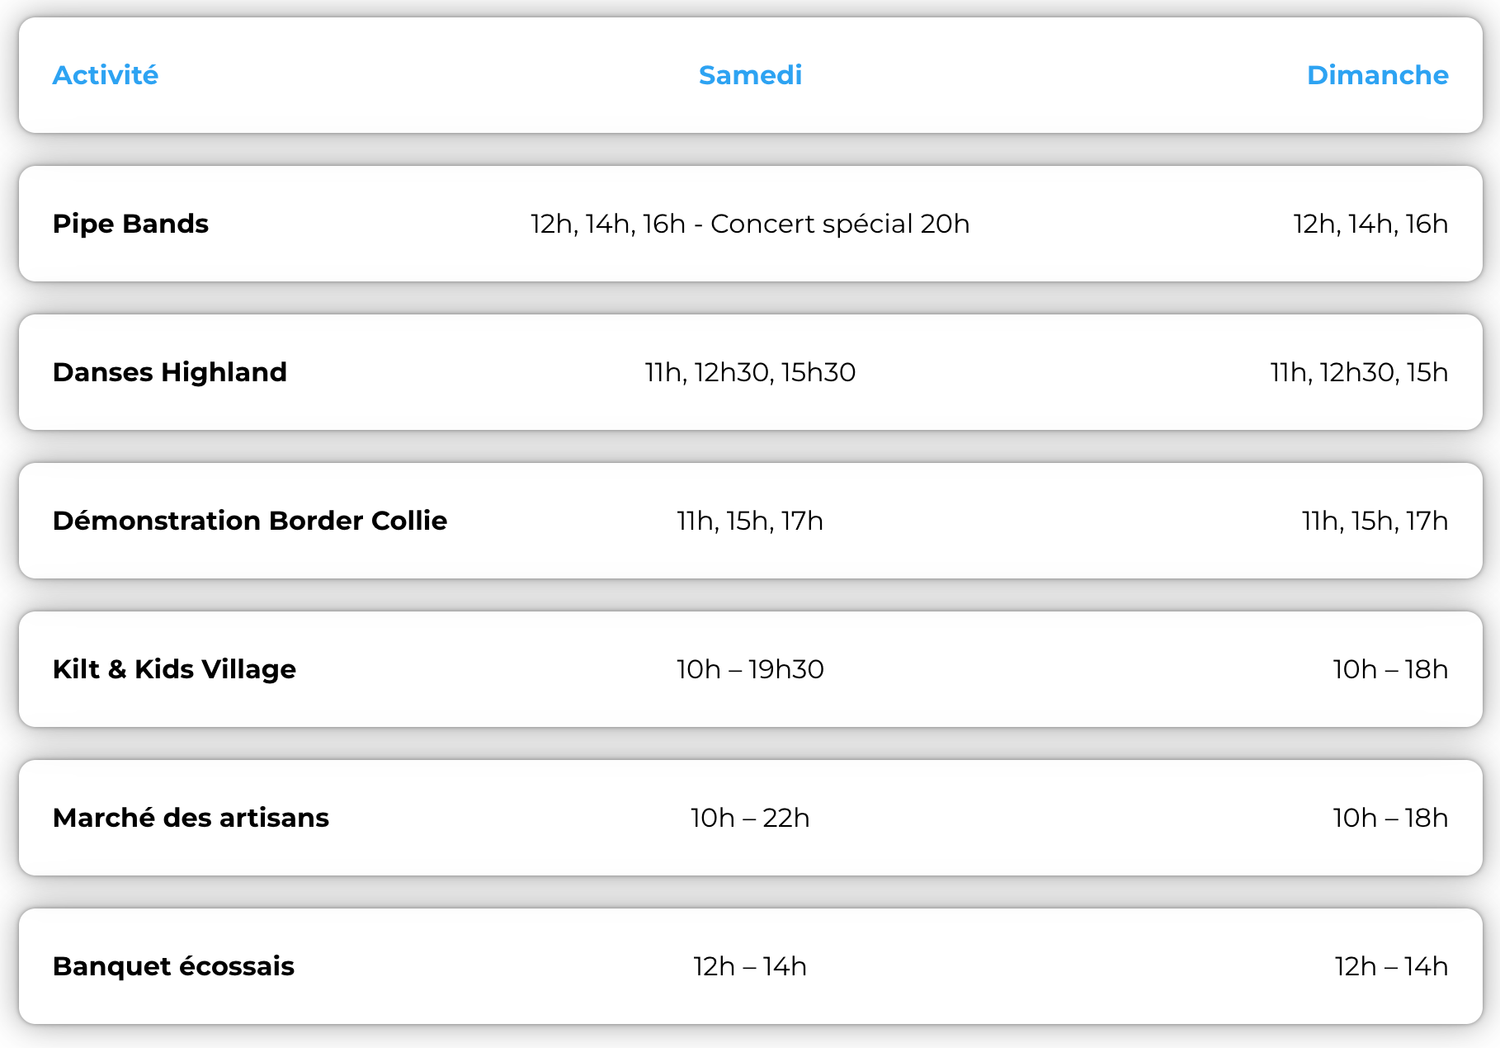Select the Danses Highland row label
The image size is (1500, 1048).
pyautogui.click(x=169, y=372)
